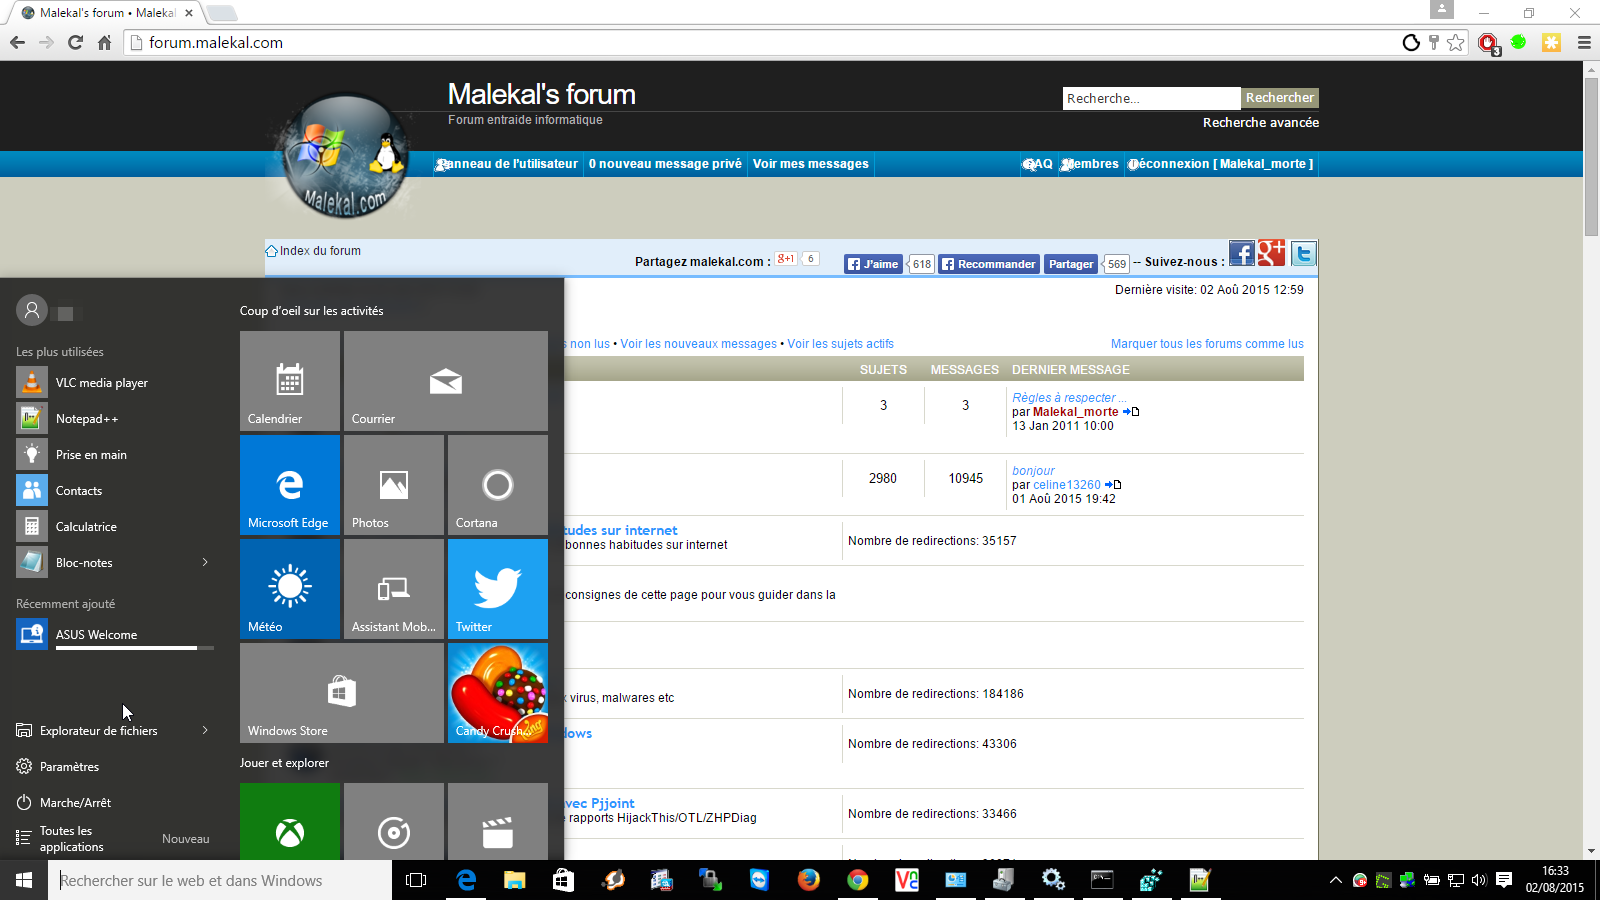The width and height of the screenshot is (1600, 900).
Task: Open the Assistant Mobile tile
Action: (394, 589)
